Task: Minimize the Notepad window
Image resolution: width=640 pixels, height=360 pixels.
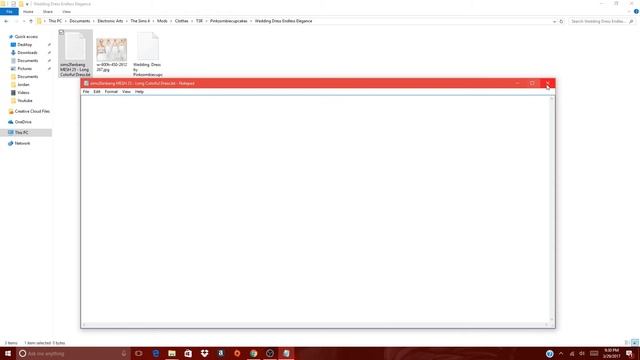Action: pyautogui.click(x=517, y=83)
